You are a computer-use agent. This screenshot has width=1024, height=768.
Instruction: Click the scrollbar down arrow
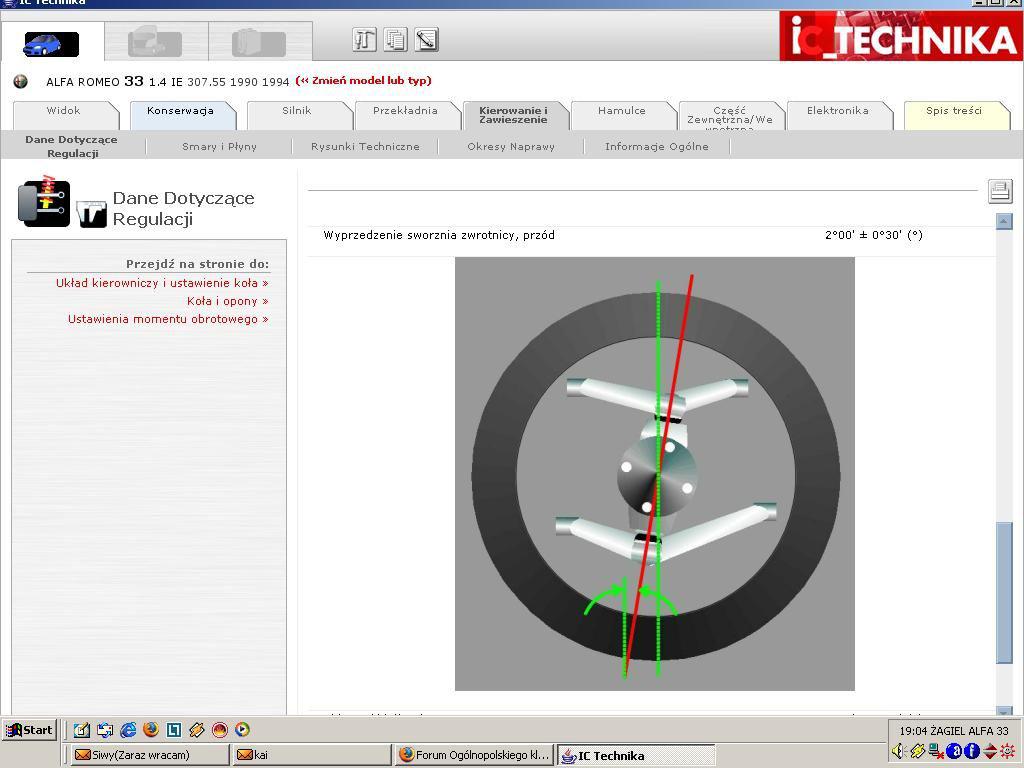1004,711
